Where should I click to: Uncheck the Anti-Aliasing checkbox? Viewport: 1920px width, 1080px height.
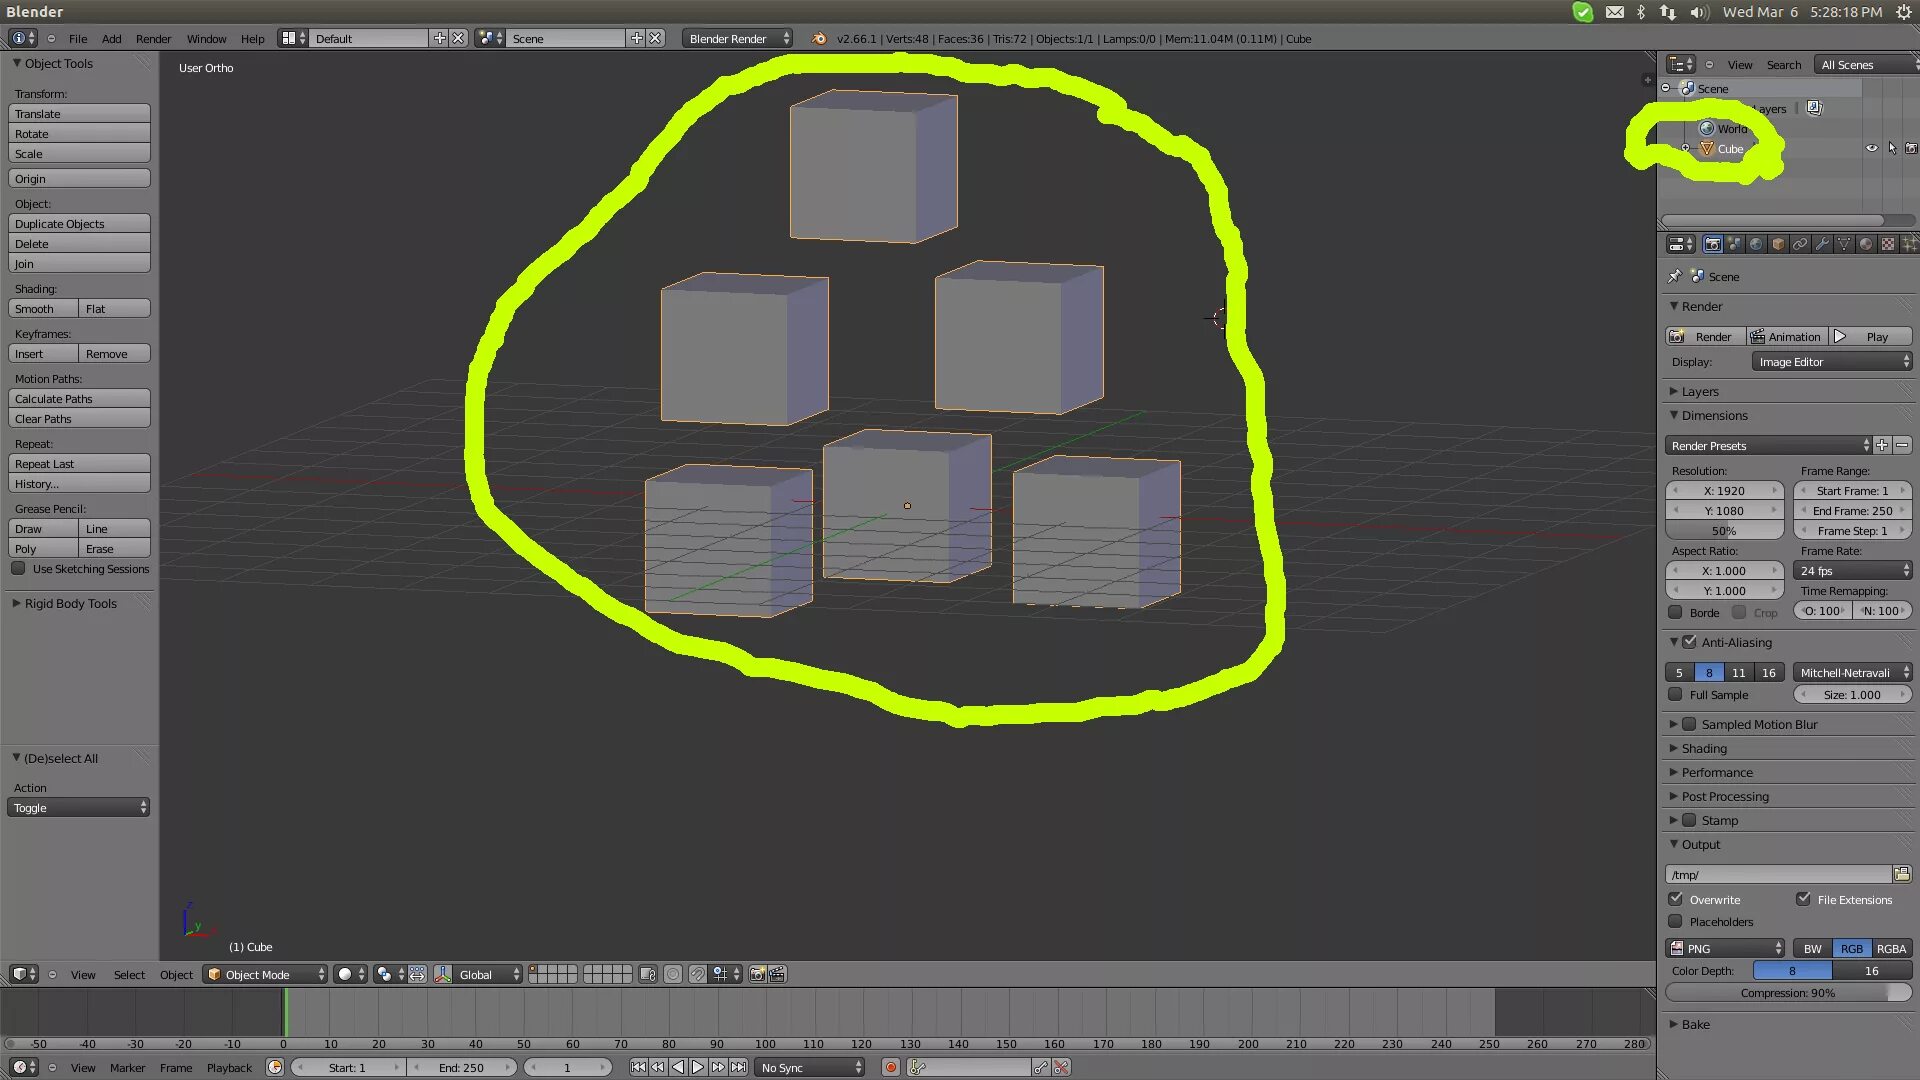point(1690,642)
